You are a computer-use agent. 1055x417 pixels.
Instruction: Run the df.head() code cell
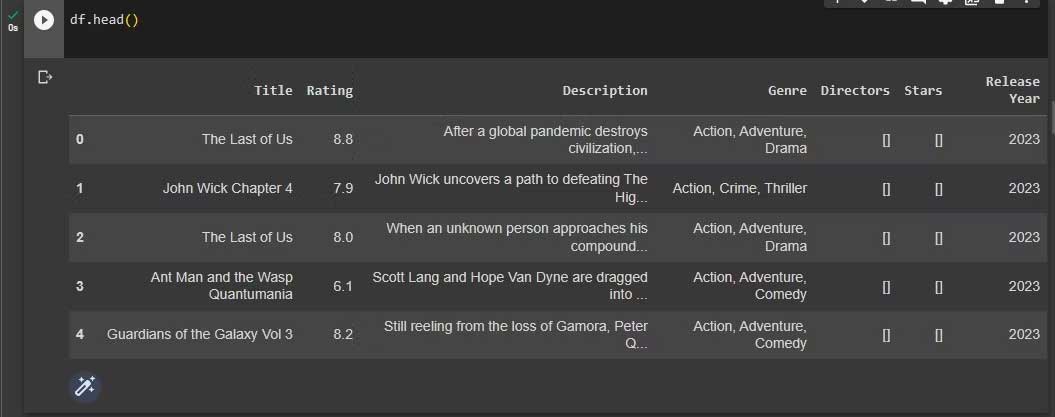43,20
